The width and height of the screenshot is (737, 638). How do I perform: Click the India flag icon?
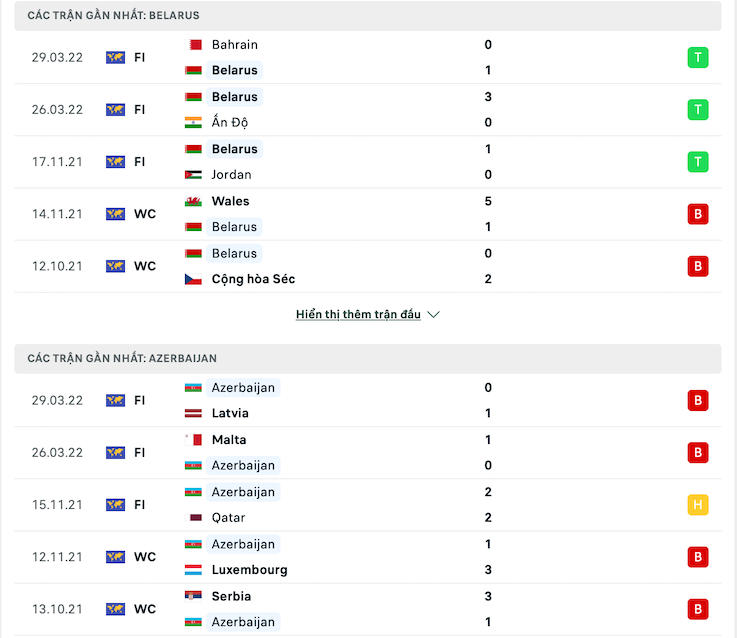[193, 123]
